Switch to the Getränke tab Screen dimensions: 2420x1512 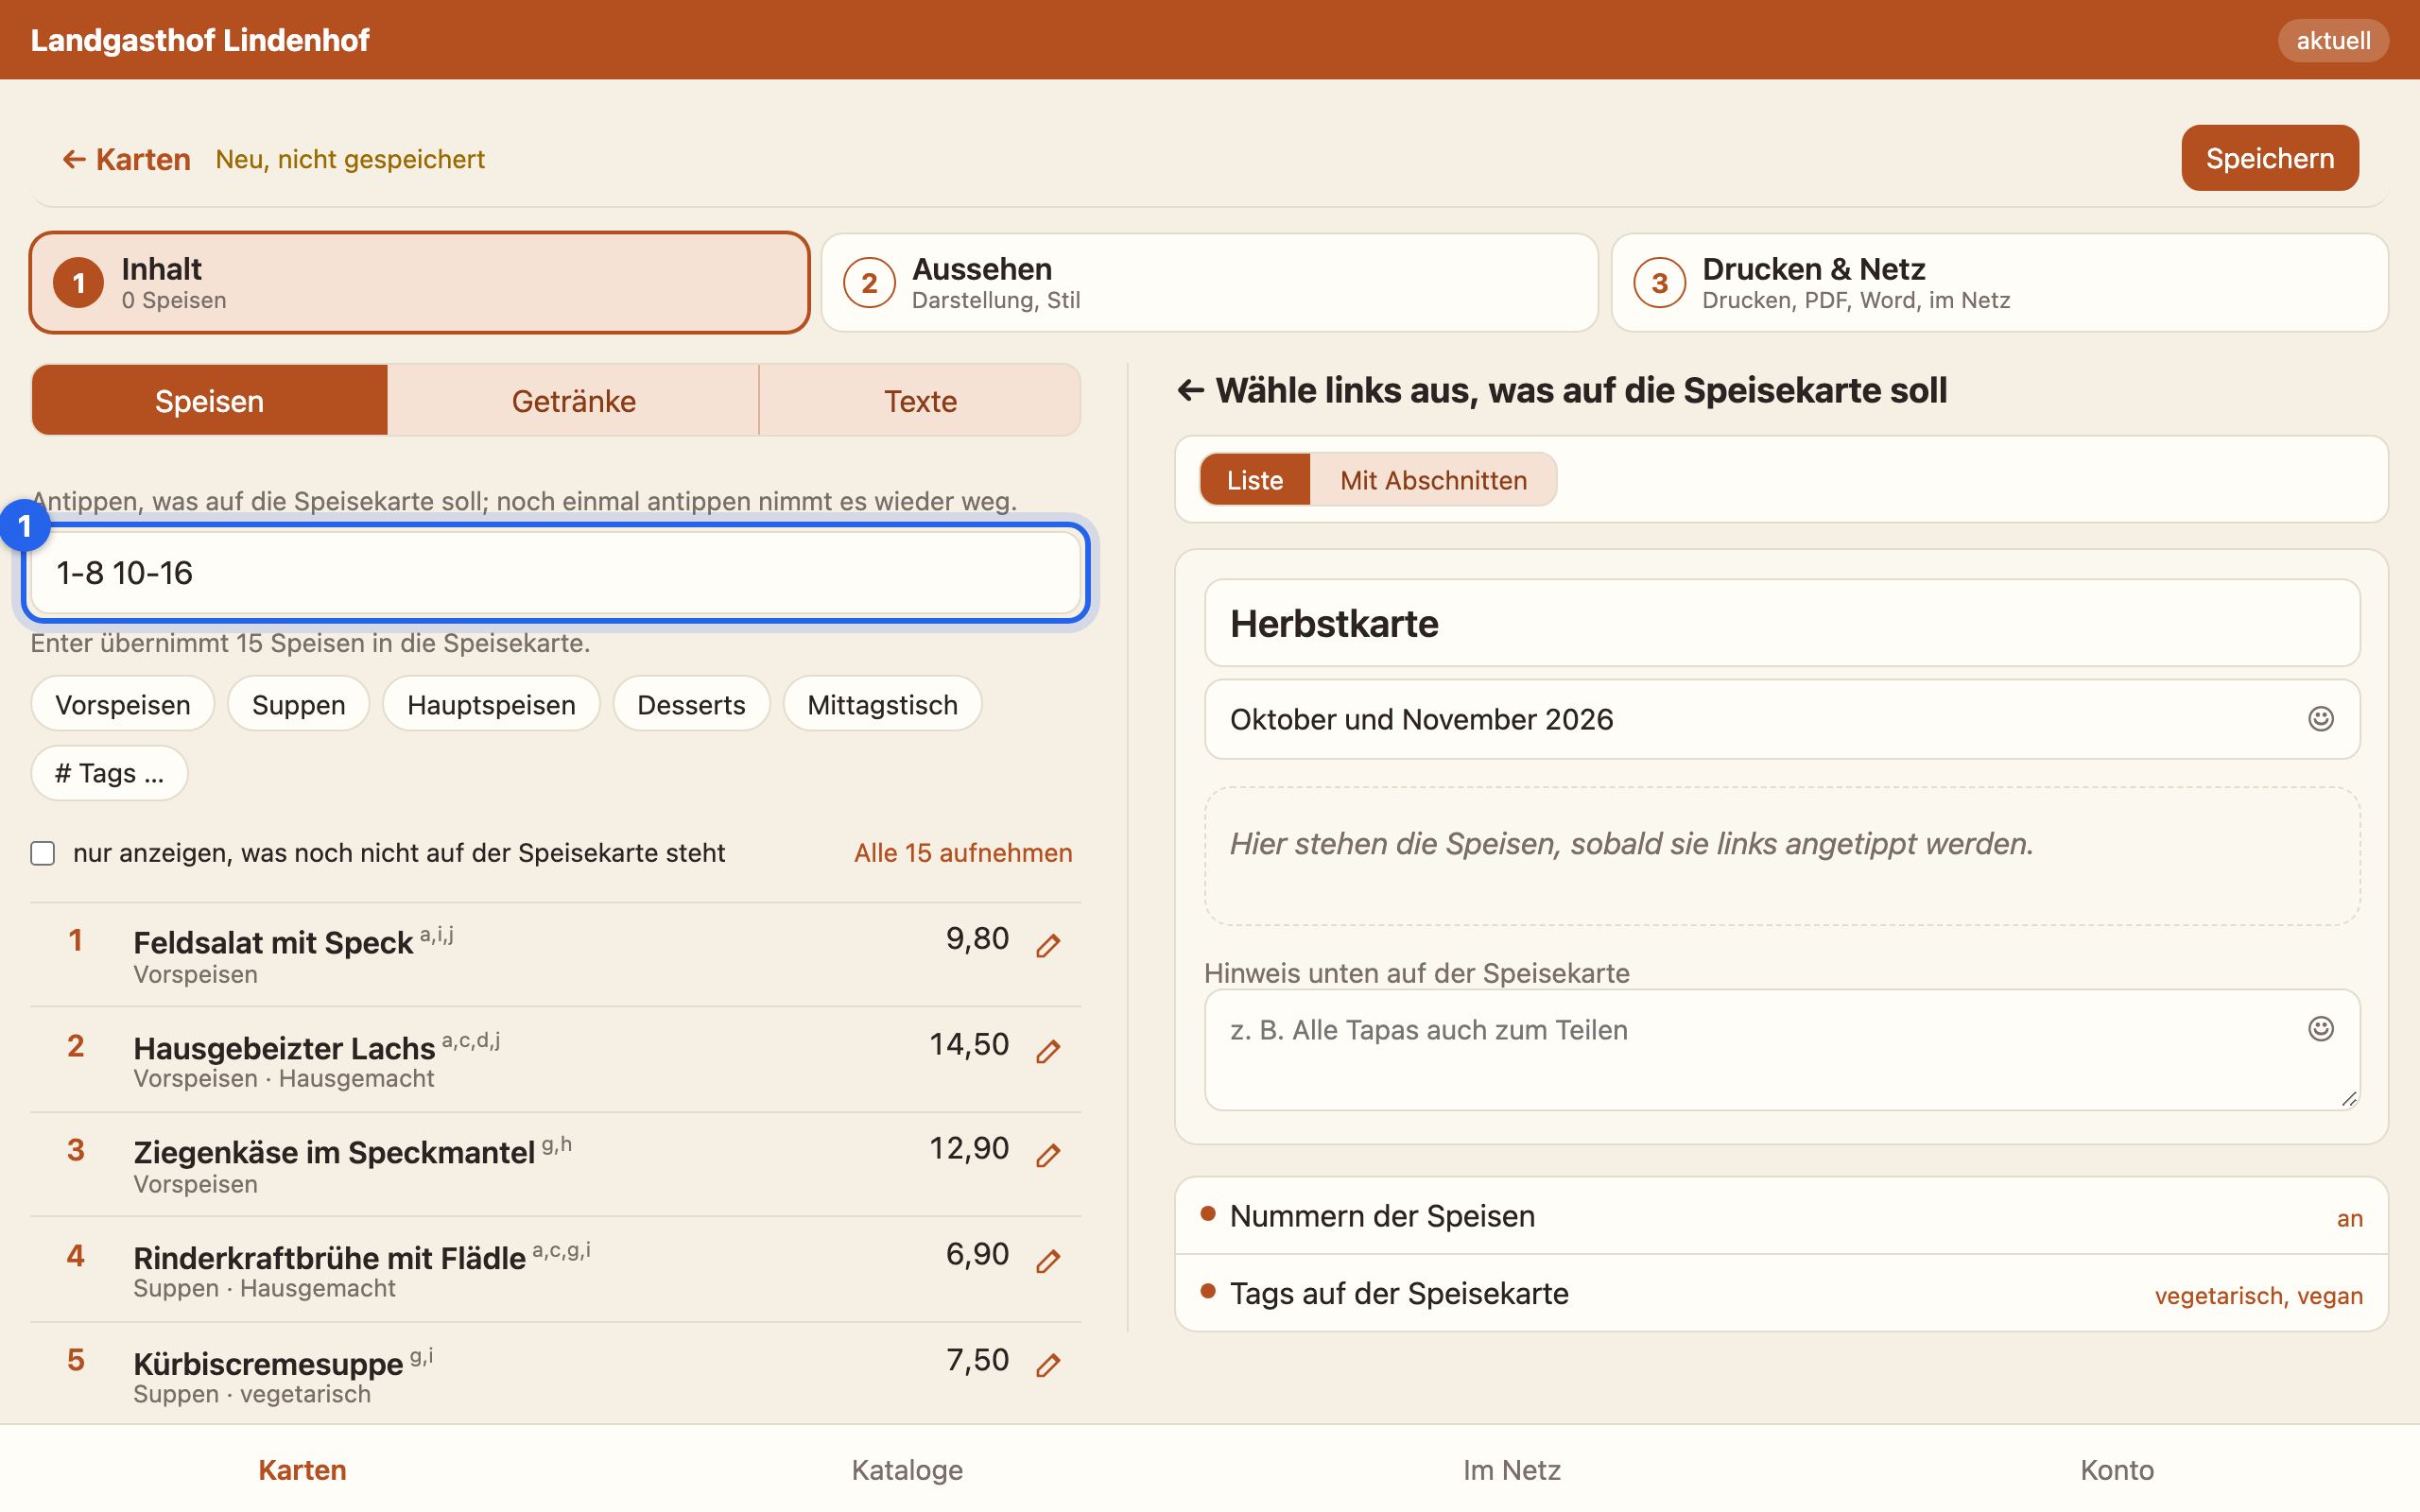(573, 401)
